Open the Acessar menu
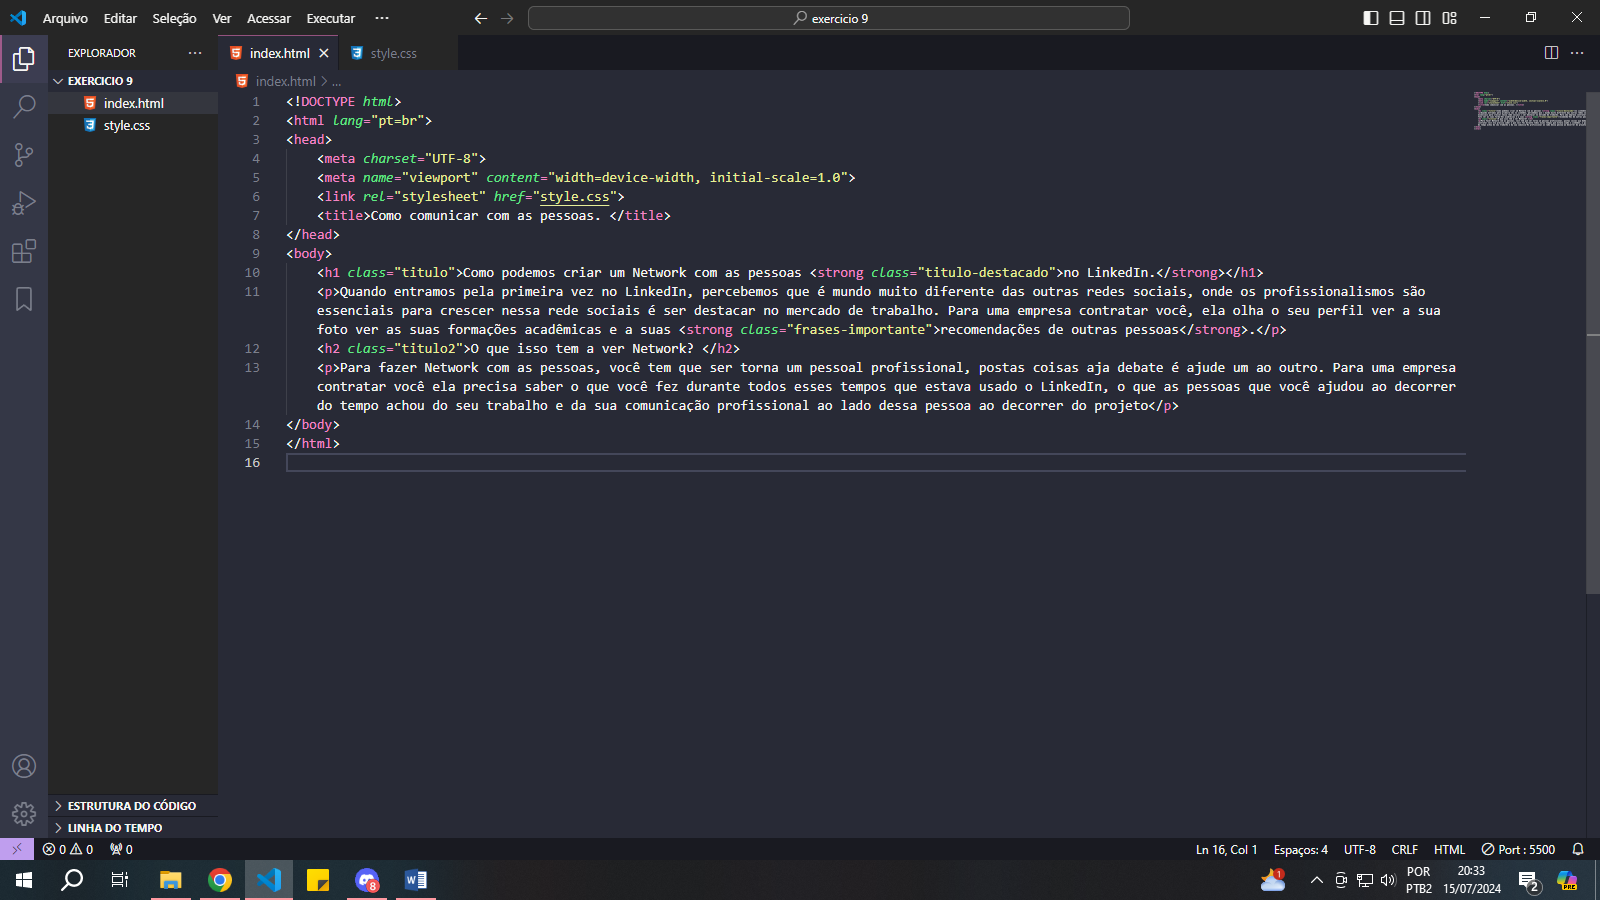Image resolution: width=1600 pixels, height=900 pixels. point(269,18)
